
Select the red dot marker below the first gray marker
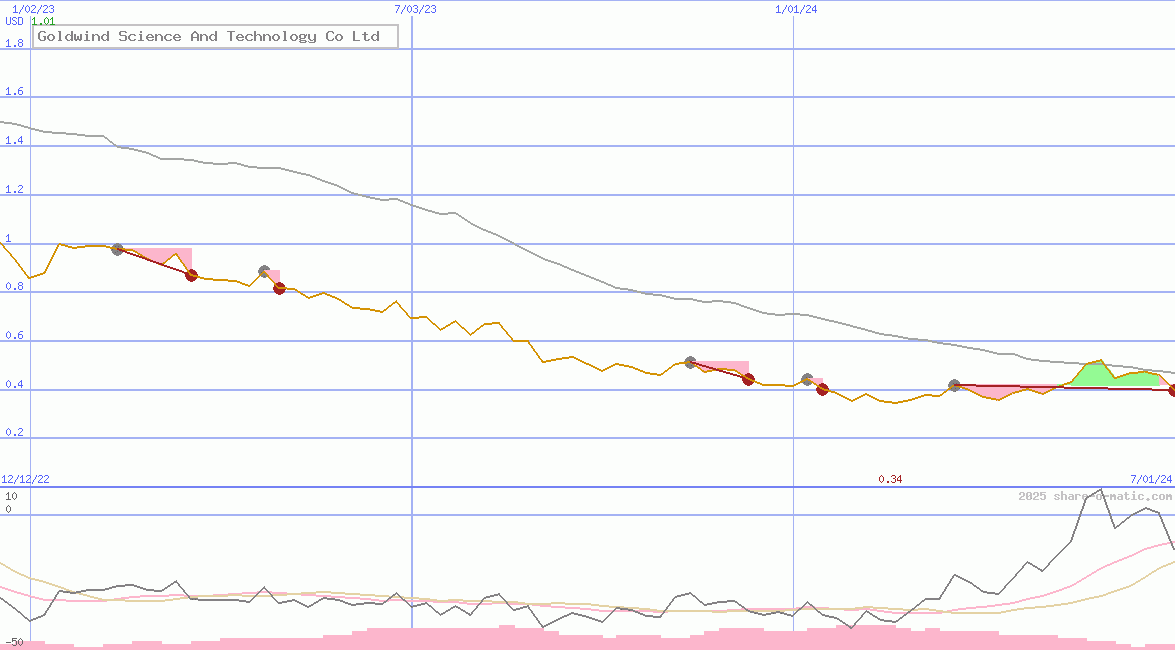(191, 276)
